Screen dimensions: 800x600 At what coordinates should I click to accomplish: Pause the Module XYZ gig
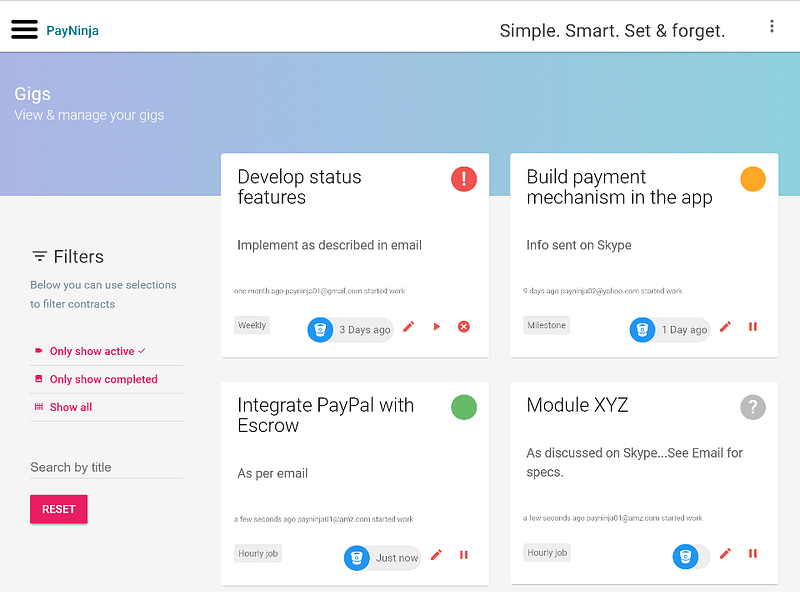click(753, 553)
